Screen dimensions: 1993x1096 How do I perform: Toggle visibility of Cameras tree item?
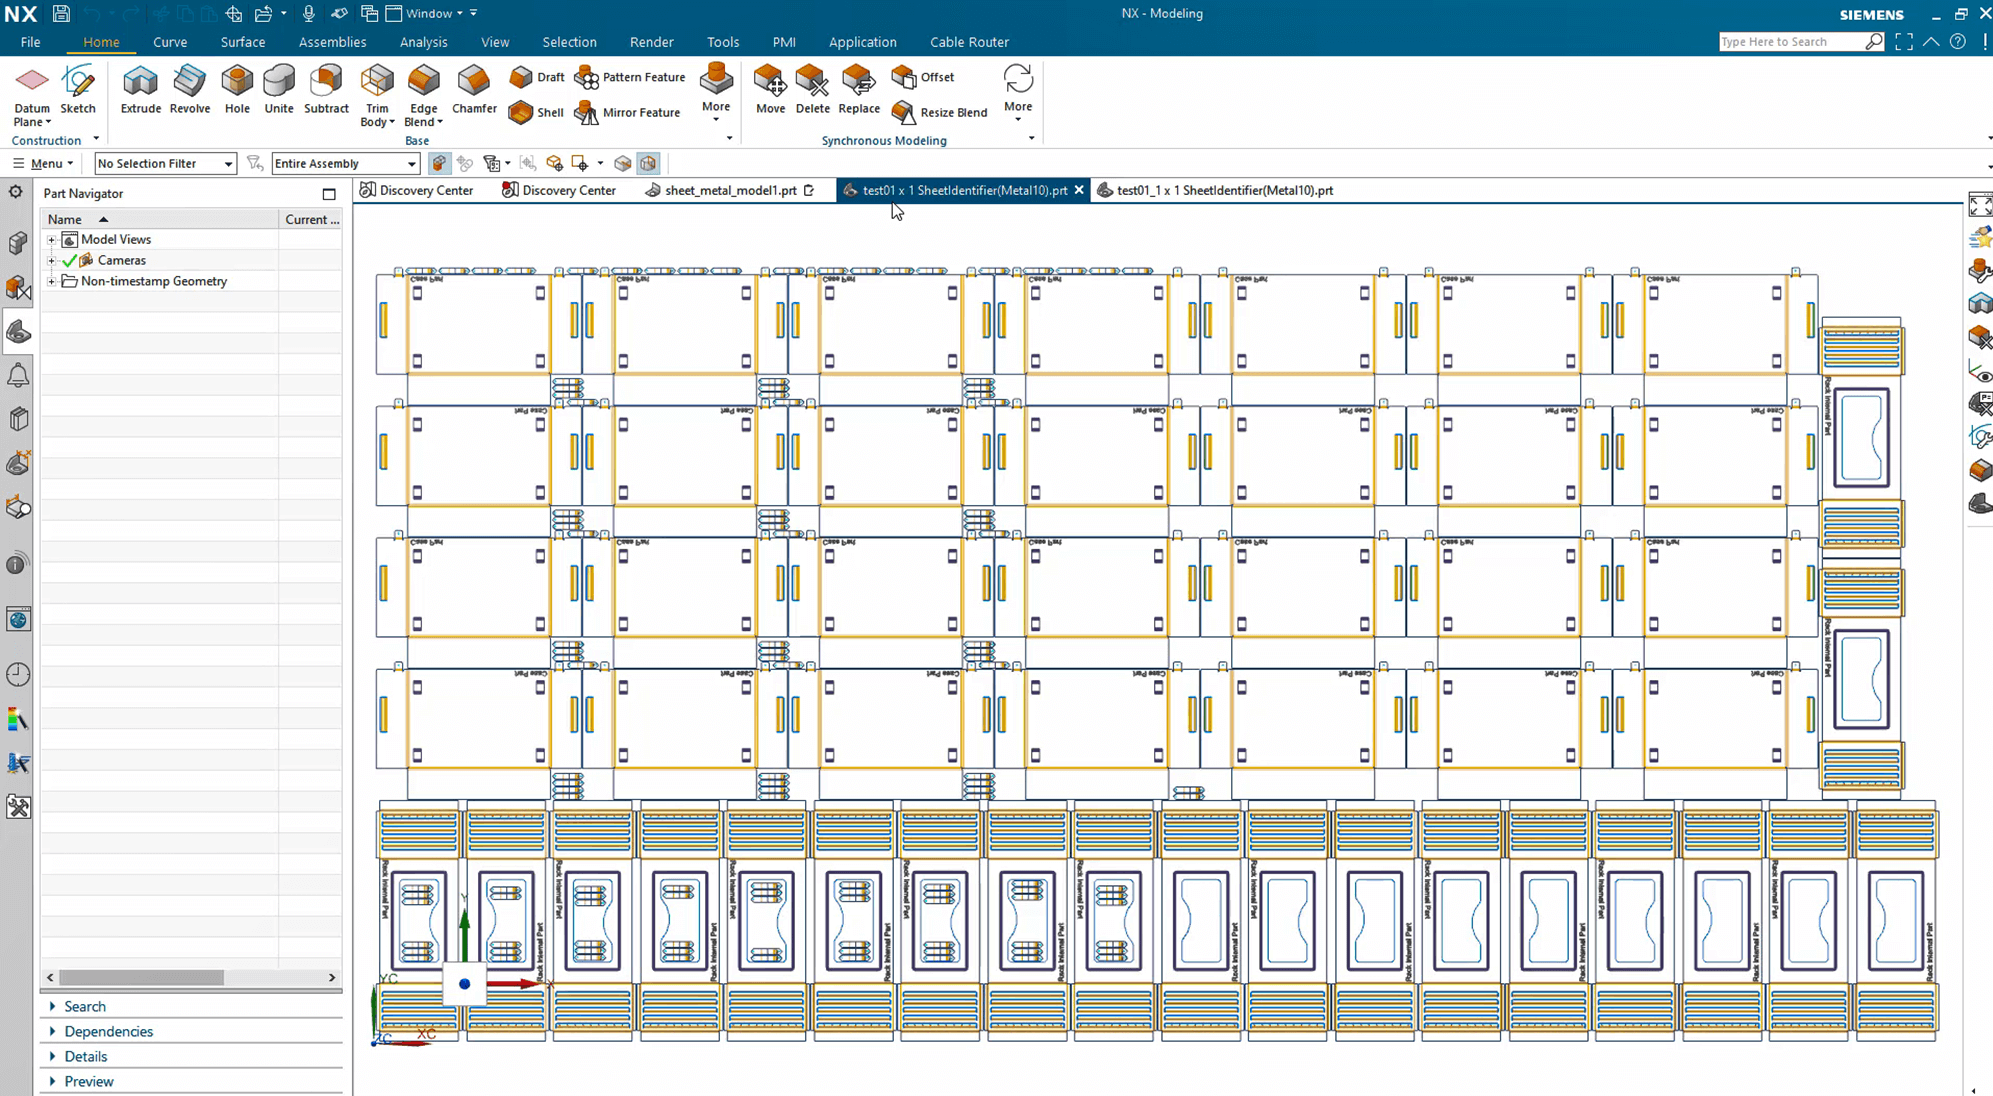tap(74, 259)
